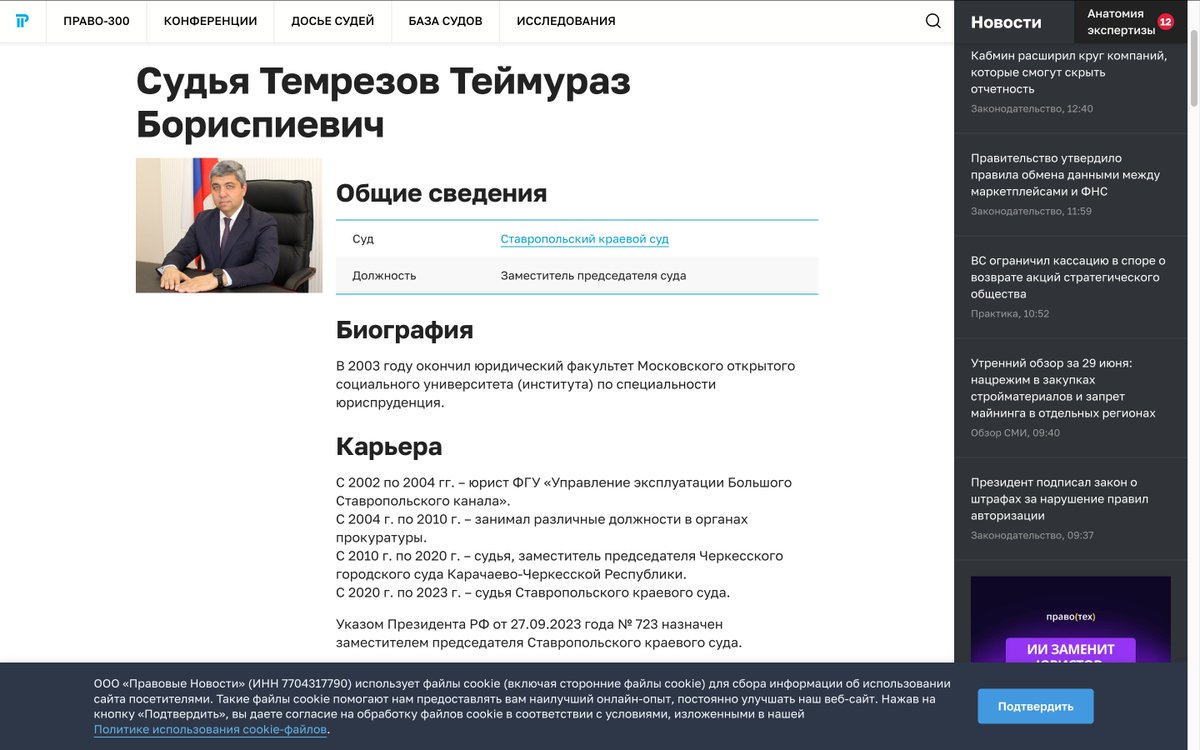Click the red 12 notification badge

[1165, 22]
